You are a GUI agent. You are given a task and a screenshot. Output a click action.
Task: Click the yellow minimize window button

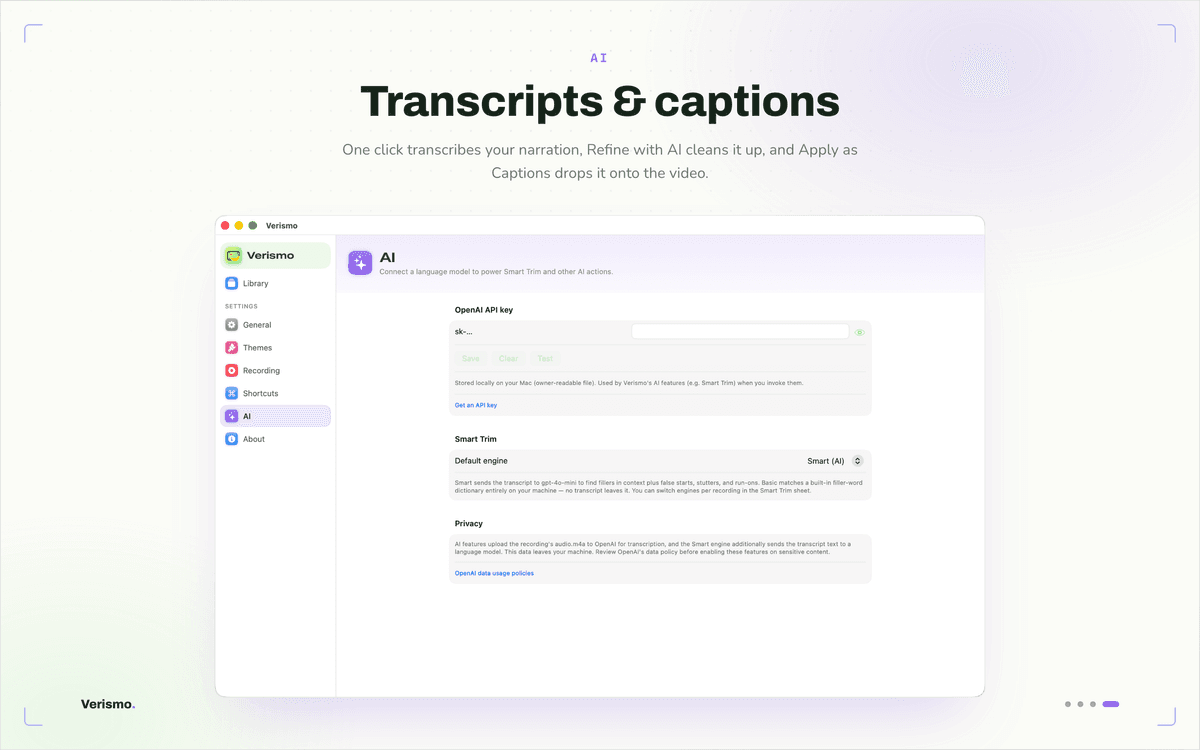(239, 226)
